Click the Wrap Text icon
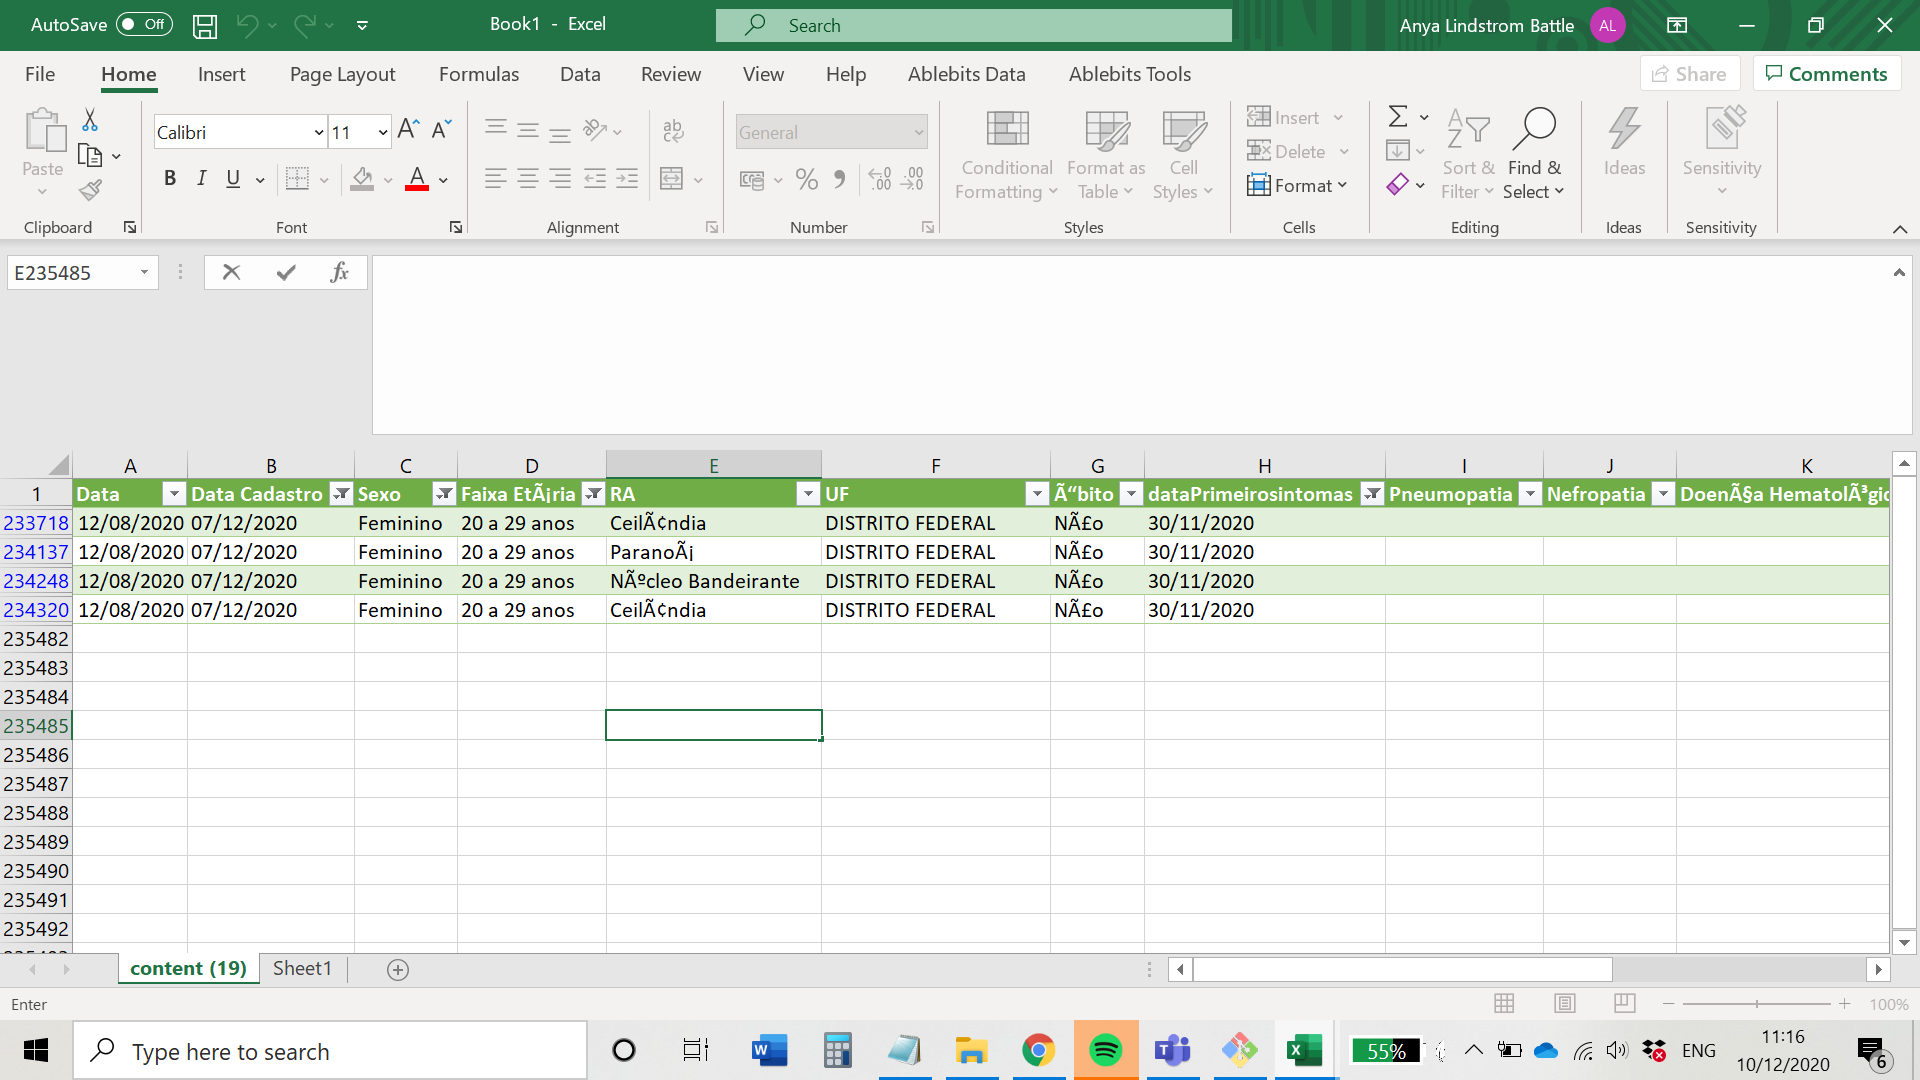 coord(673,130)
